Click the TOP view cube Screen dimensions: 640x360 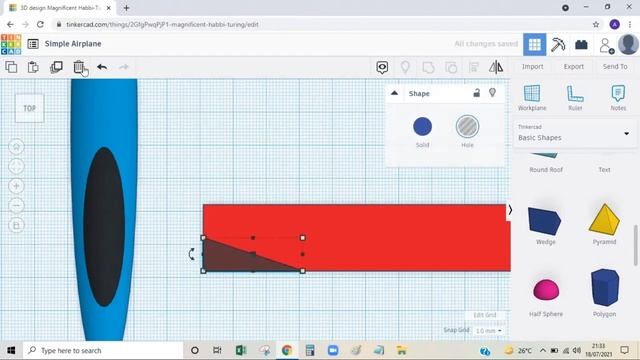click(29, 109)
